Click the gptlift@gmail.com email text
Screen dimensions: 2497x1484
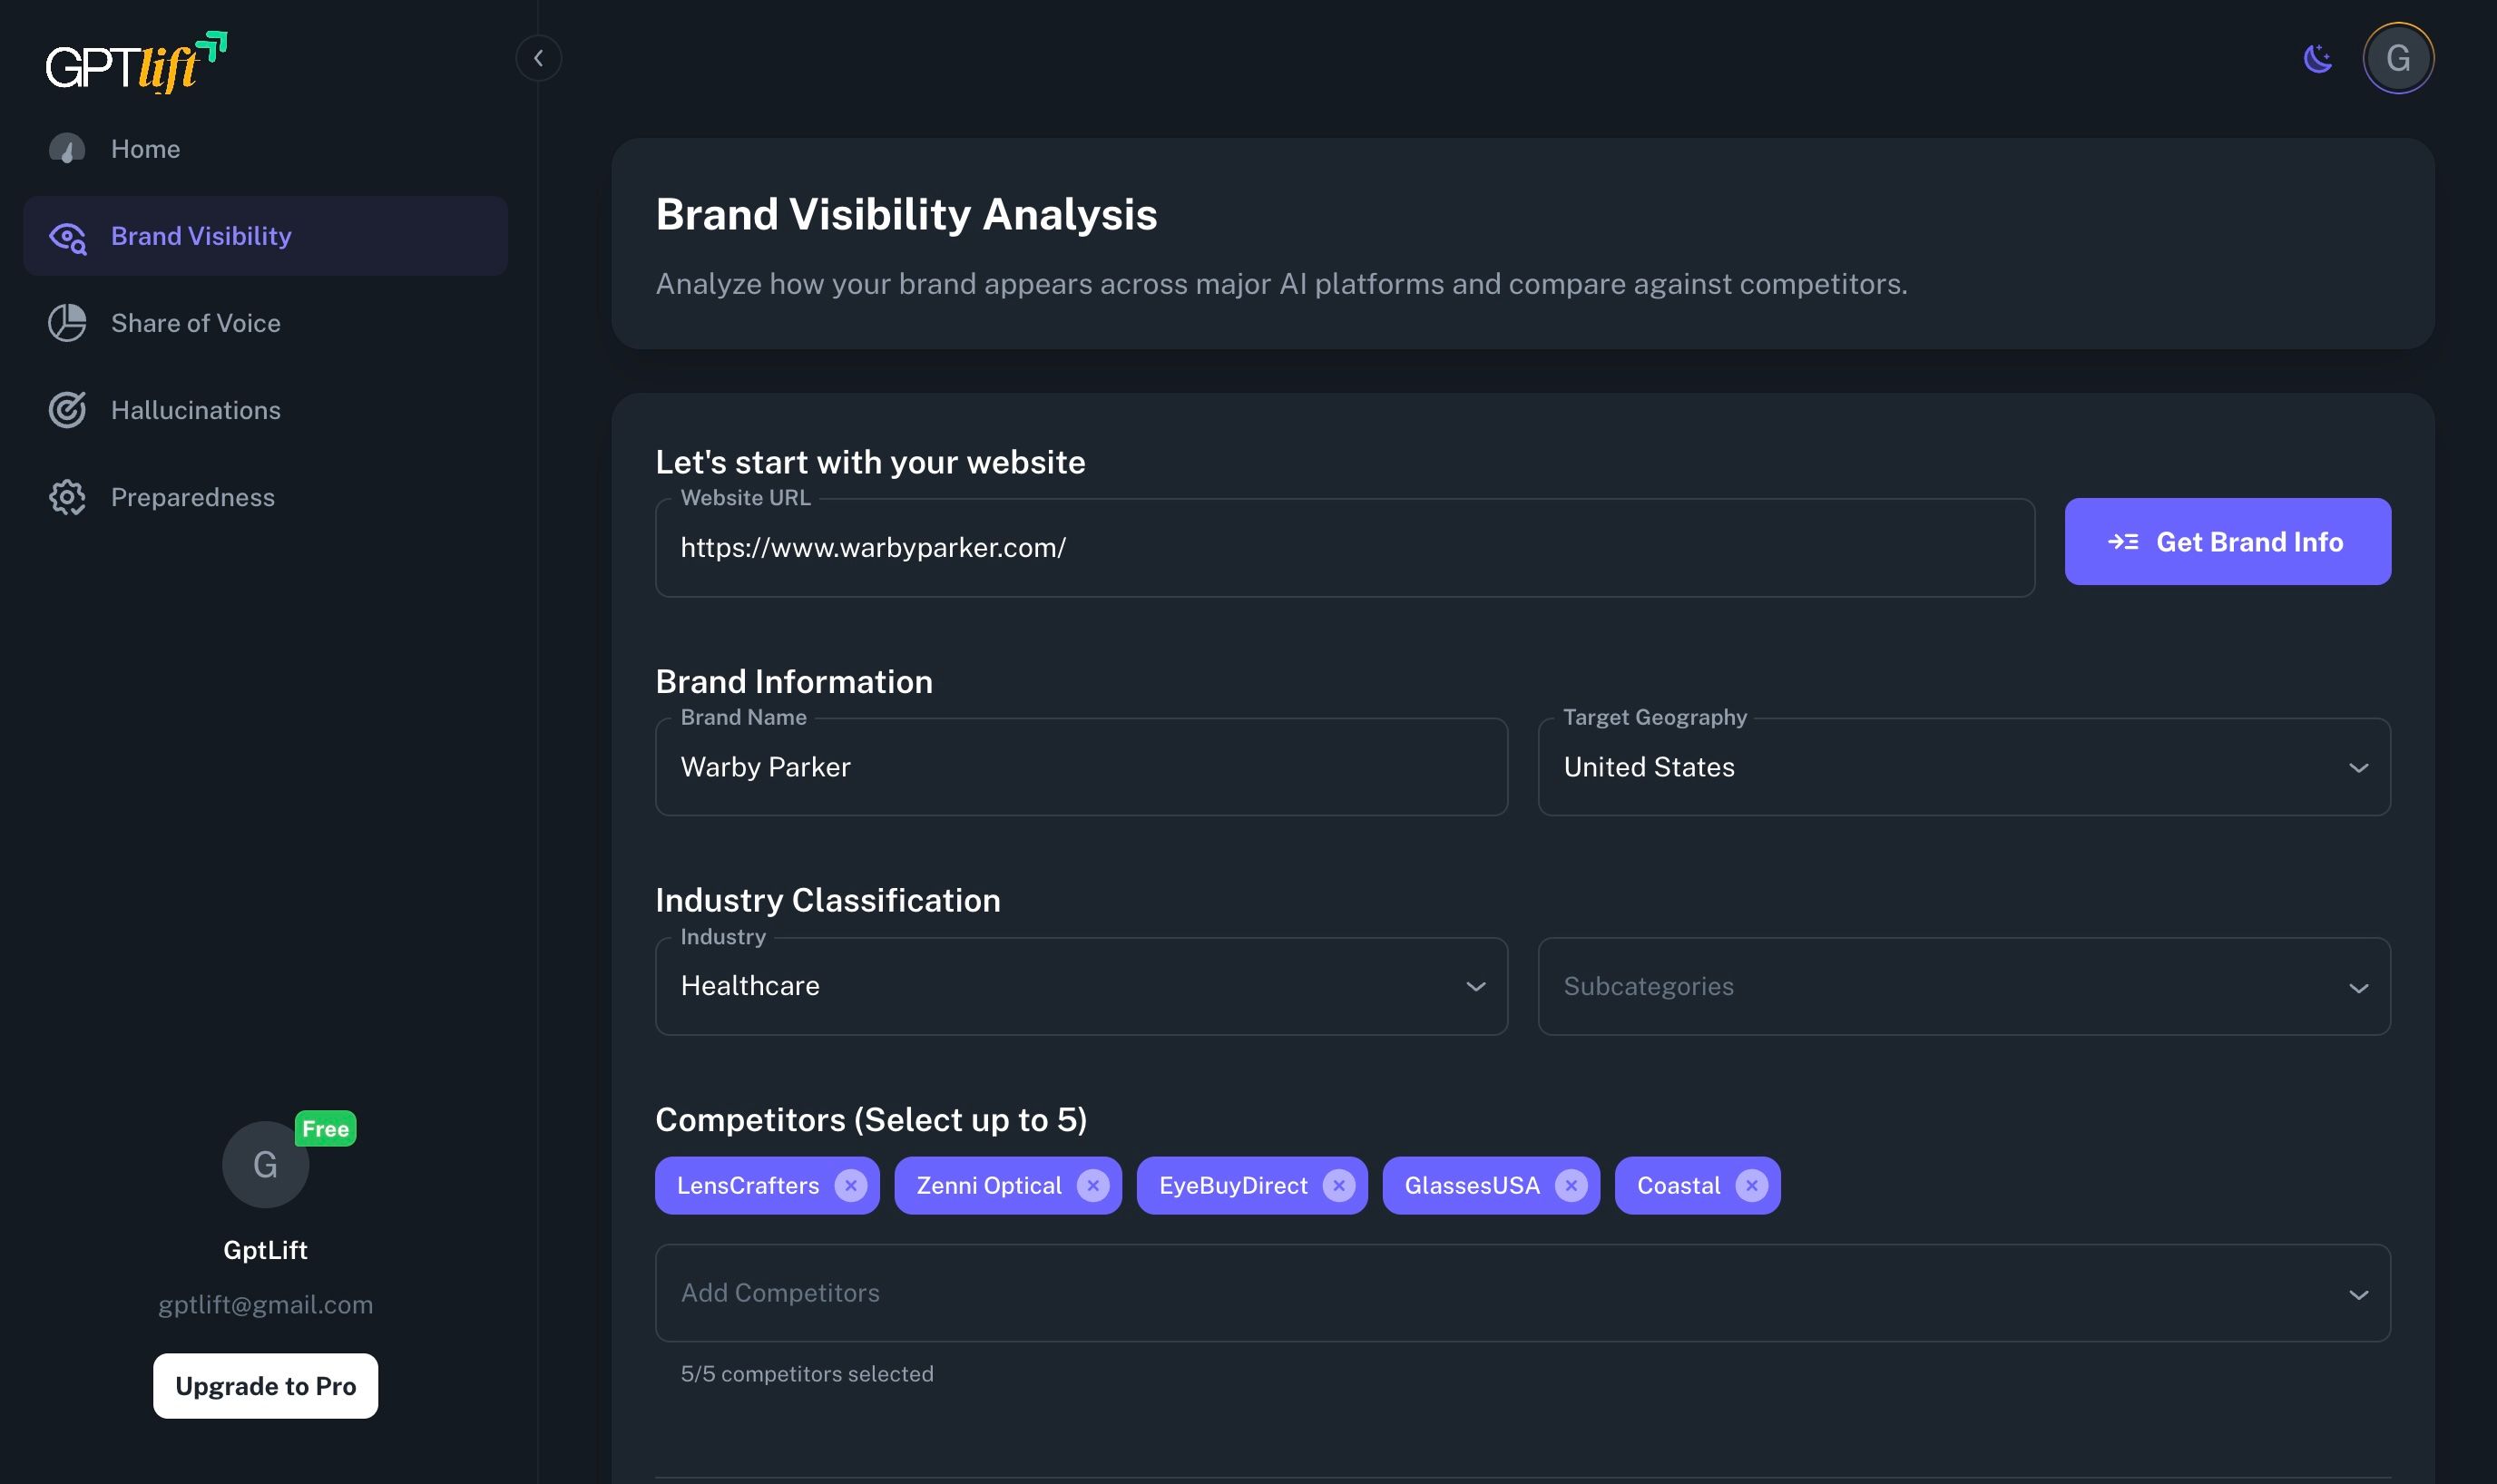(265, 1305)
